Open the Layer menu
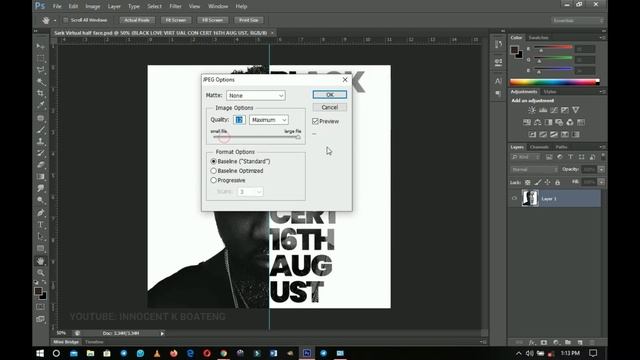This screenshot has width=640, height=360. coord(114,6)
